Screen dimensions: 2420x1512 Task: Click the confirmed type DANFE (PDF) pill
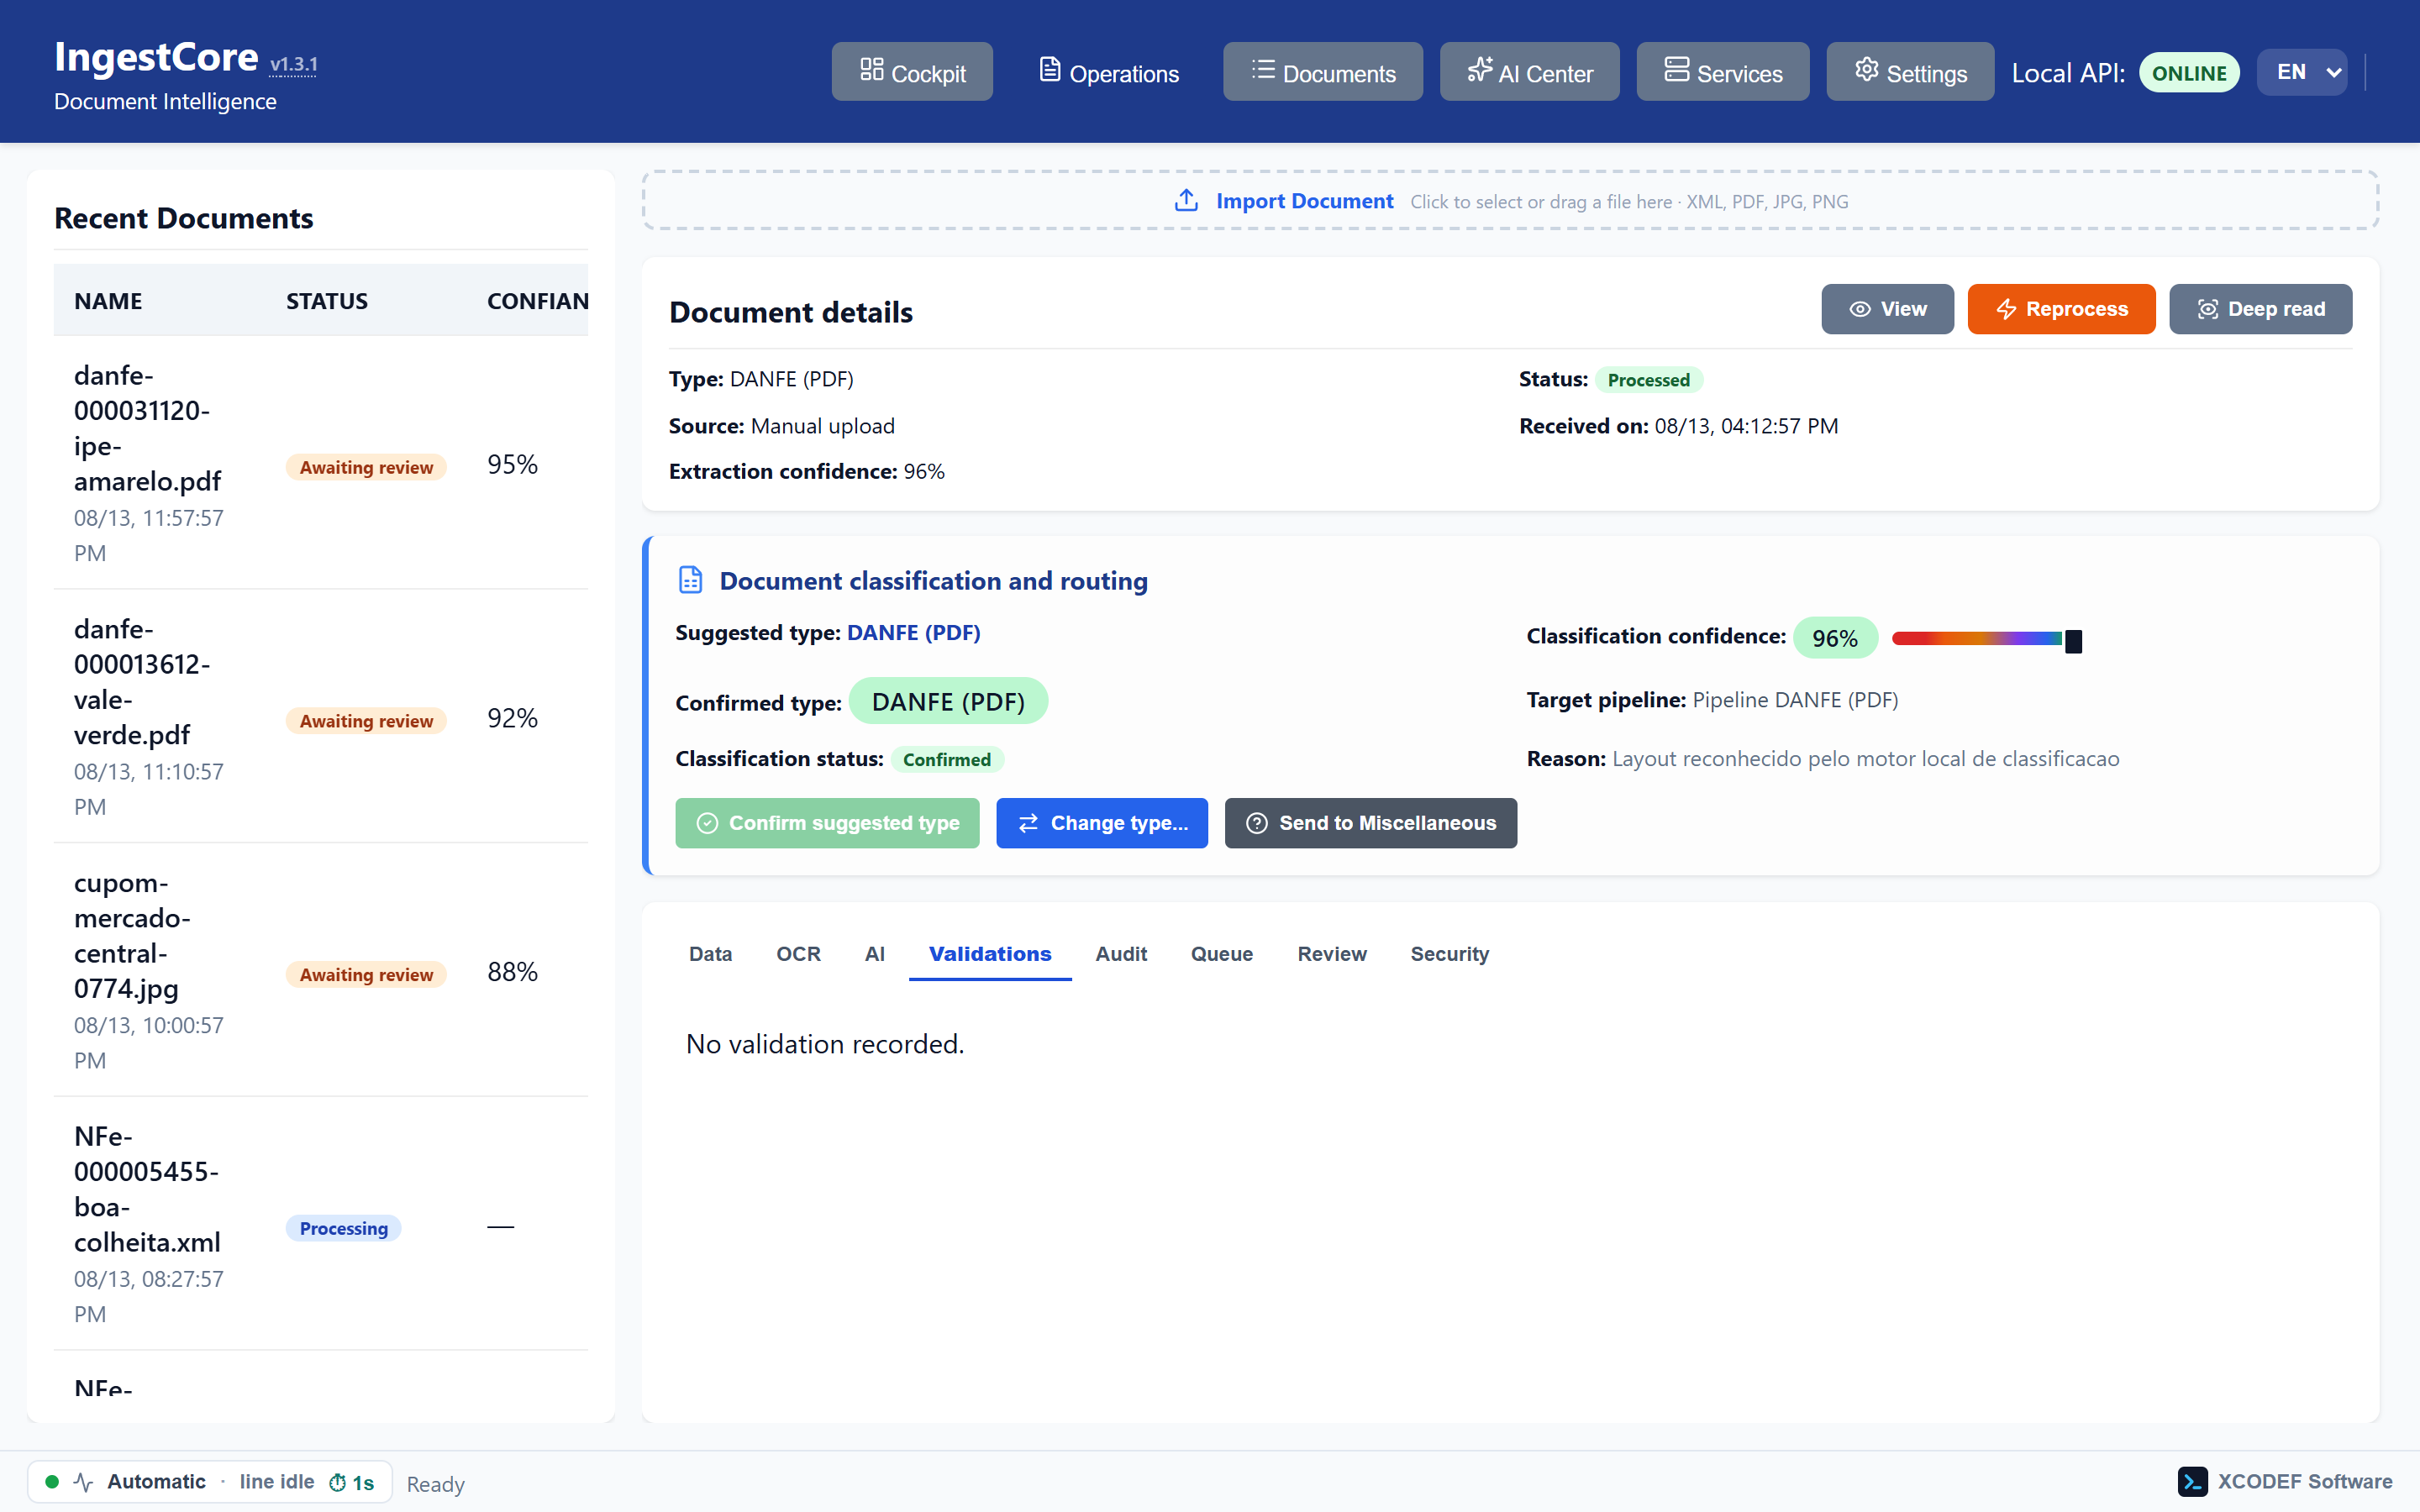point(948,701)
